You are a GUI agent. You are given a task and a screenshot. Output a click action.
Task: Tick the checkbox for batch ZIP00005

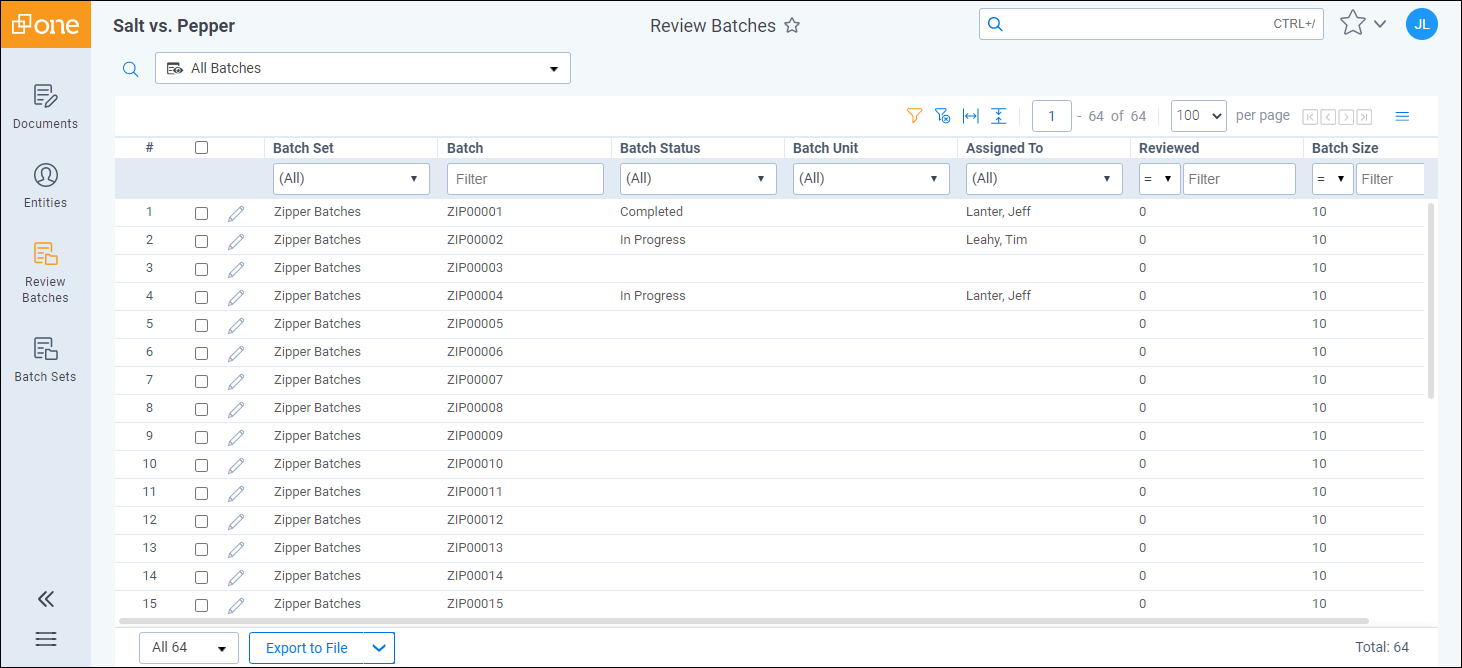(x=201, y=325)
